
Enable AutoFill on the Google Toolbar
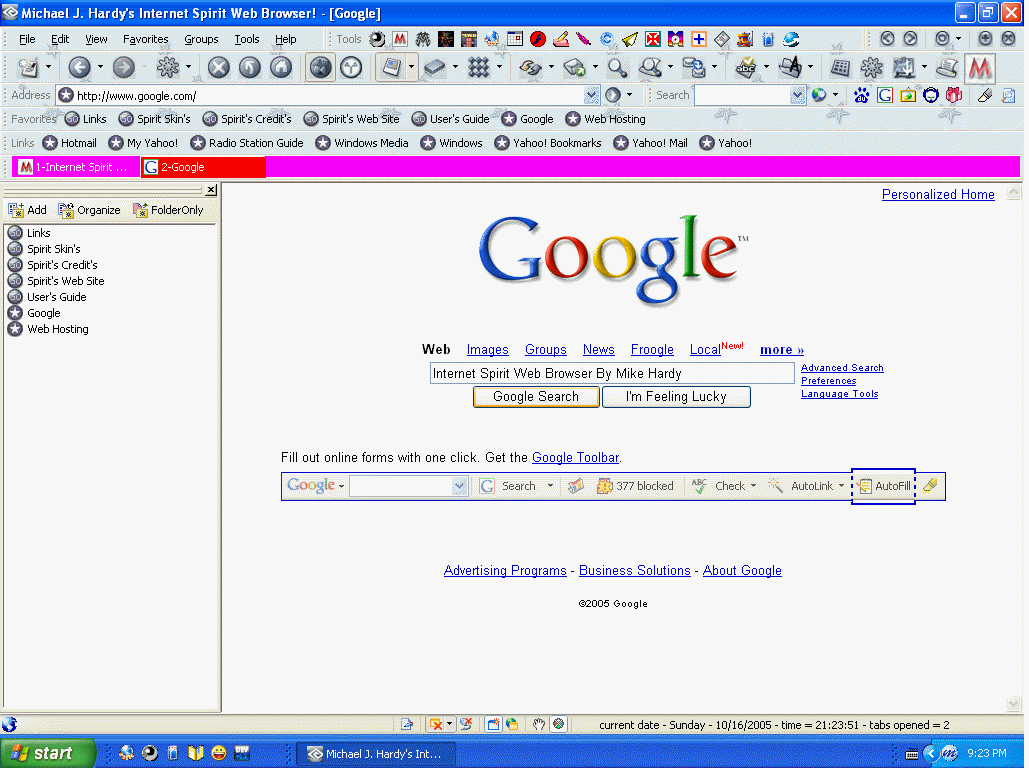[x=884, y=486]
